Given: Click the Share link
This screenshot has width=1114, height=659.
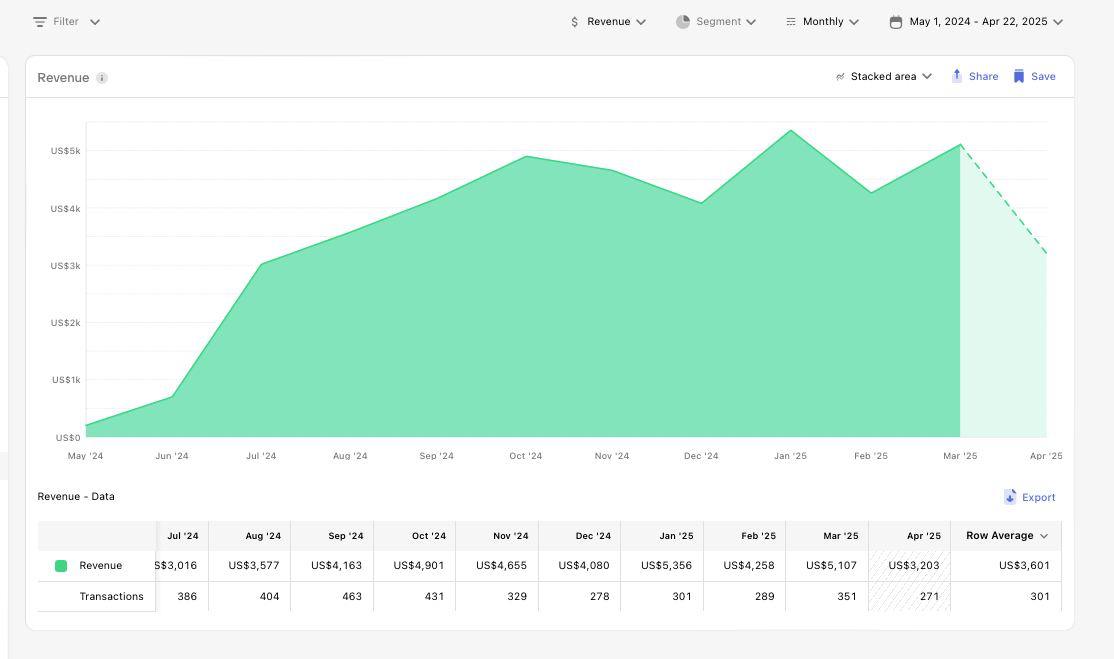Looking at the screenshot, I should 983,76.
